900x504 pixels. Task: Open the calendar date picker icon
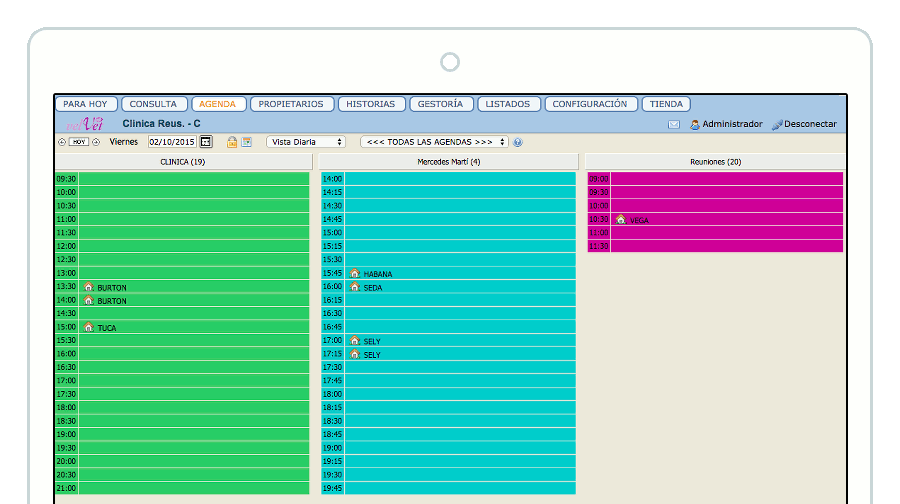coord(206,142)
